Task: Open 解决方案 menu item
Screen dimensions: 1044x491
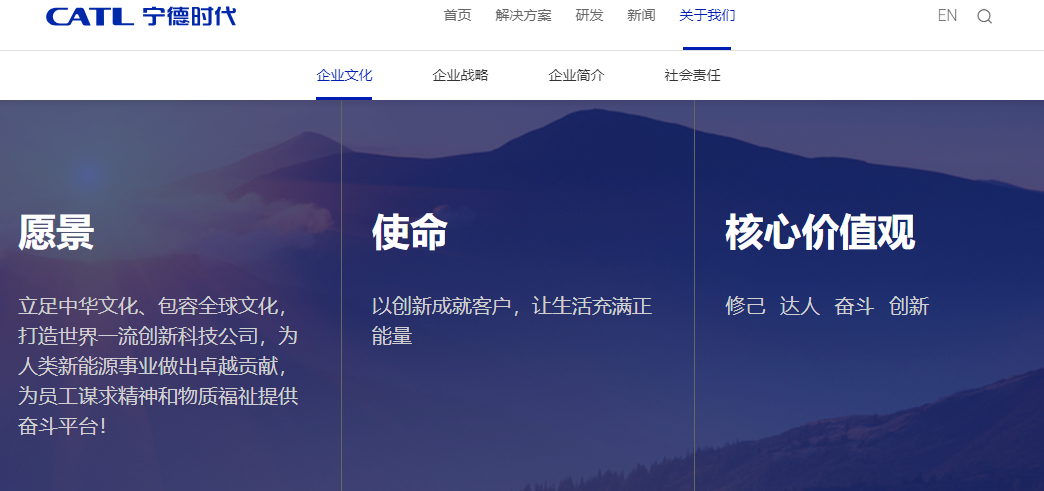Action: tap(523, 15)
